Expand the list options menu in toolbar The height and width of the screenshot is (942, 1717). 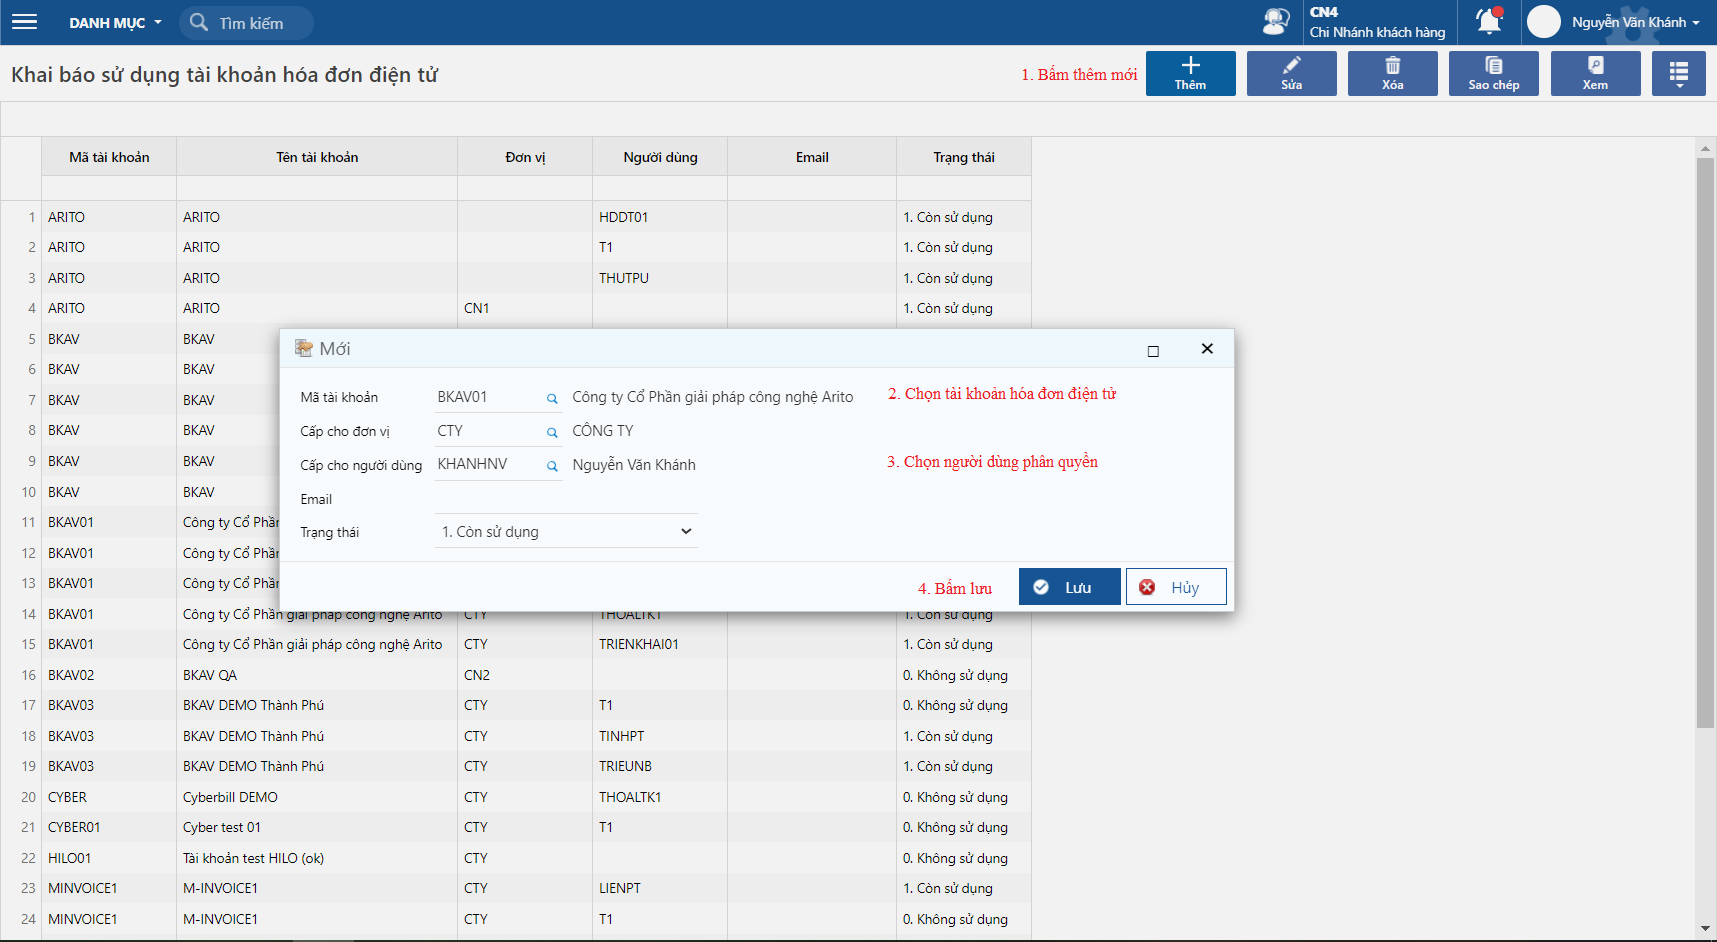[1678, 74]
